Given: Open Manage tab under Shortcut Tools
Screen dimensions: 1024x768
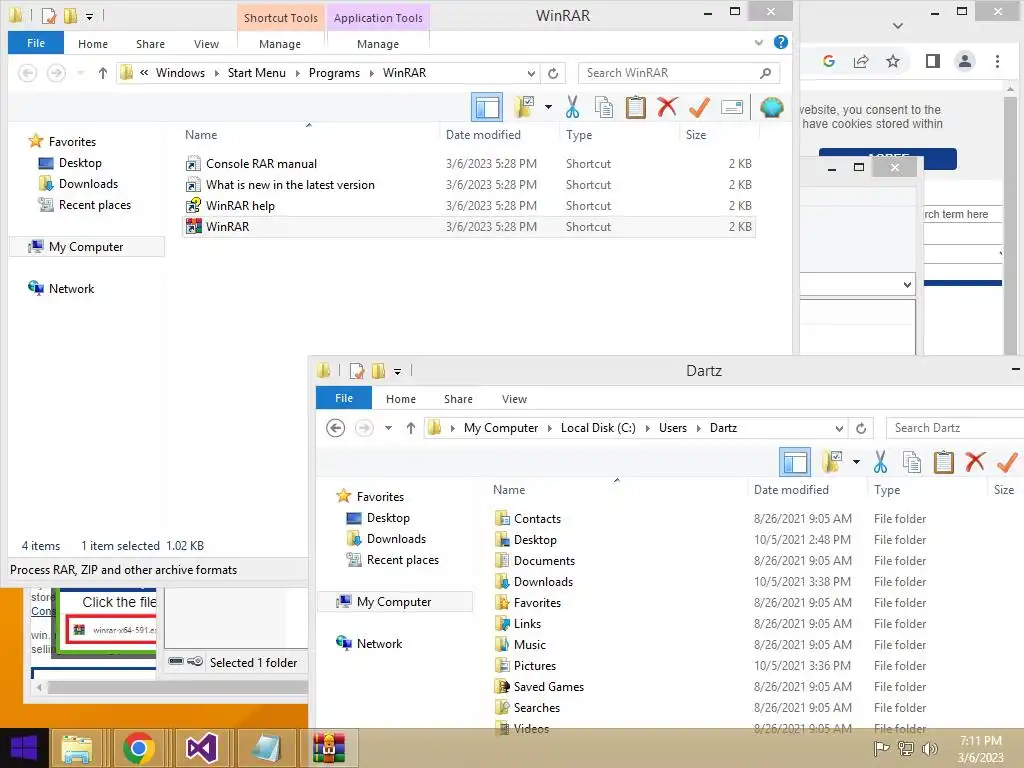Looking at the screenshot, I should coord(280,44).
